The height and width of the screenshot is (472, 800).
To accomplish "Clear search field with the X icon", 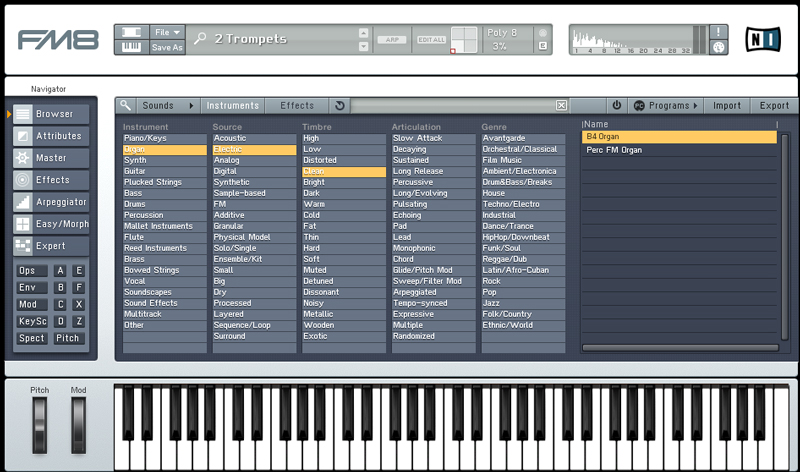I will 561,105.
